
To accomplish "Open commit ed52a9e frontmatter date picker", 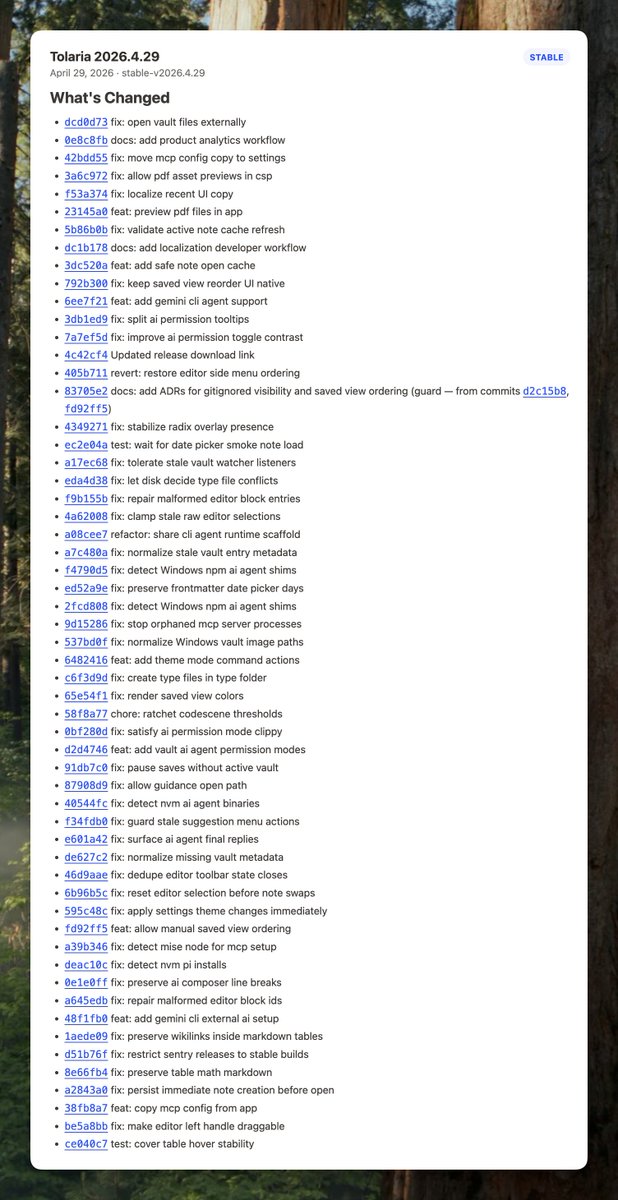I will (86, 589).
